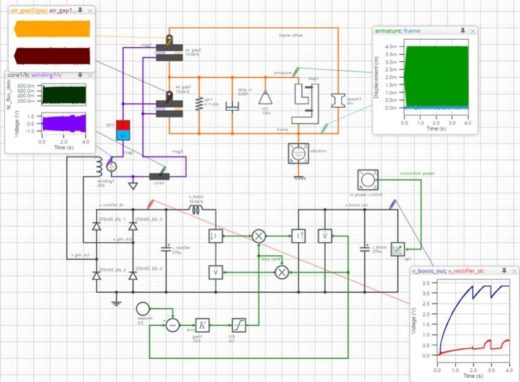This screenshot has width=520, height=382.
Task: Close the air_gap graph panel
Action: [x=90, y=11]
